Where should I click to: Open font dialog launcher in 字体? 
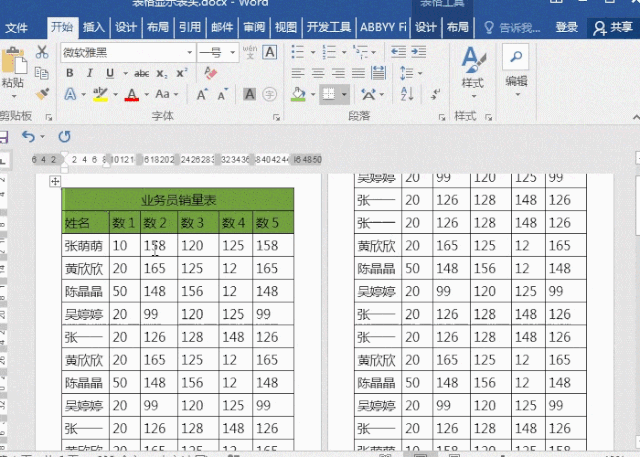point(276,118)
